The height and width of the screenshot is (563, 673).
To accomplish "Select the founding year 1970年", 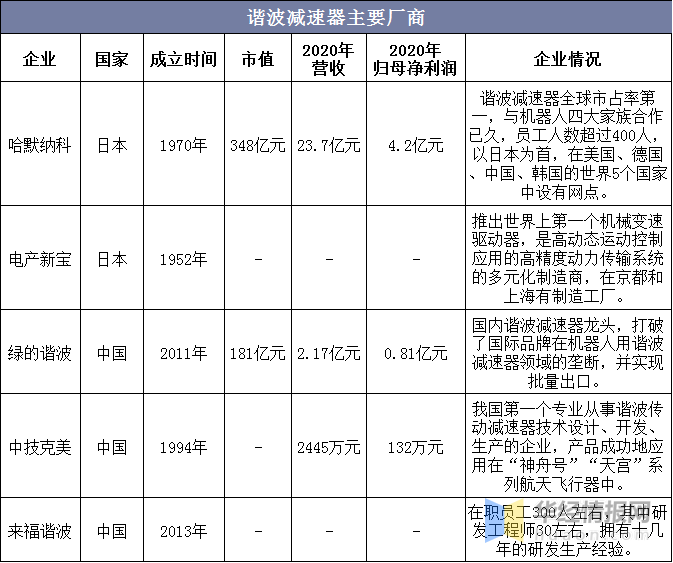I will (x=183, y=145).
